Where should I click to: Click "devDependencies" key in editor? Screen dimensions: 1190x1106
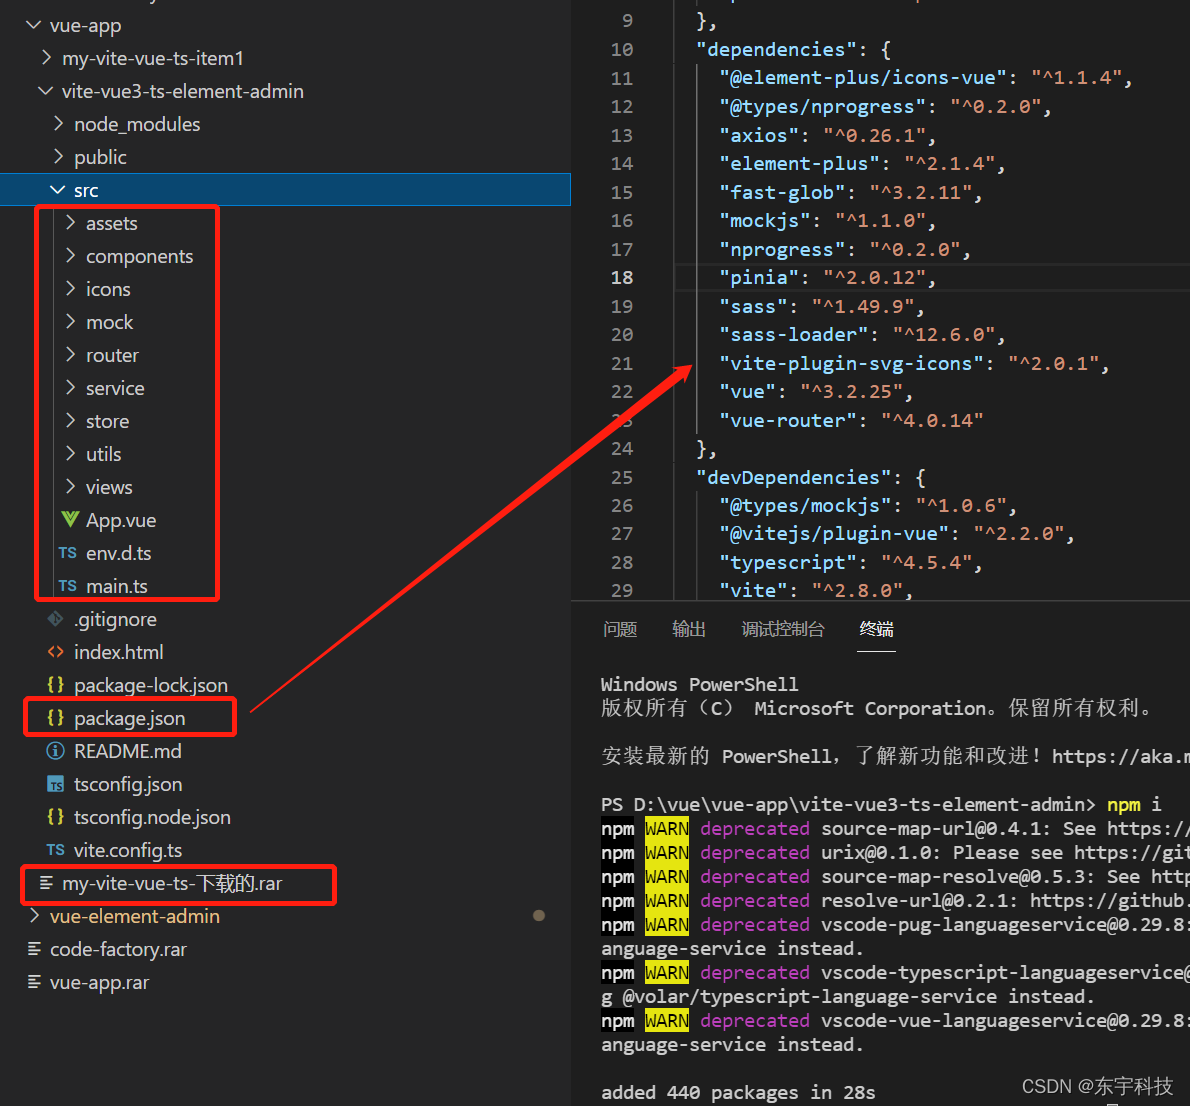pos(793,477)
